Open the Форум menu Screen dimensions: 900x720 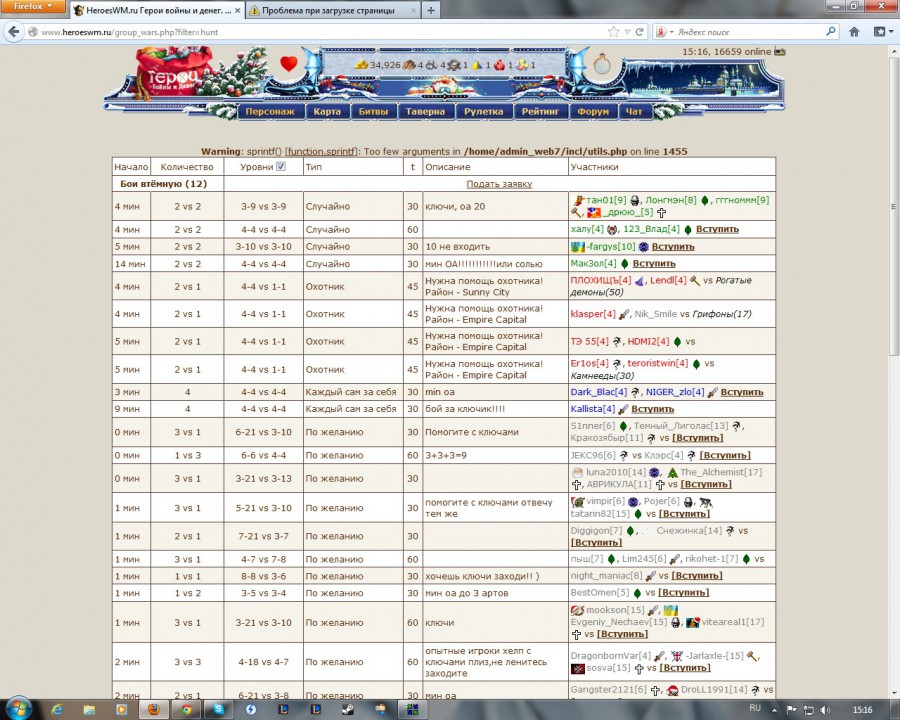click(x=593, y=112)
